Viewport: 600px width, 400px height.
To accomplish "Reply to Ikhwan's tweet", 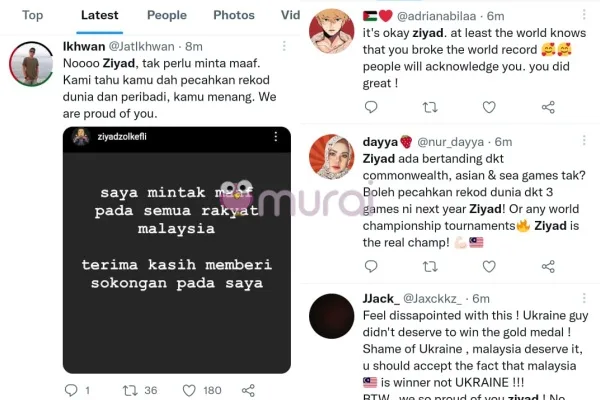I will pyautogui.click(x=71, y=390).
